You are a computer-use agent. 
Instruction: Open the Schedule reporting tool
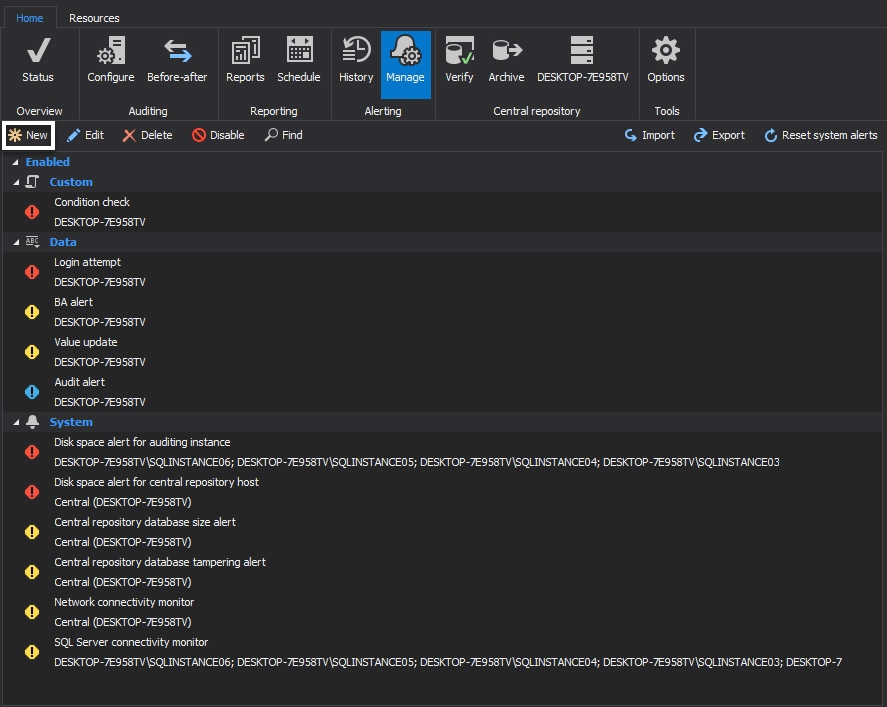tap(299, 61)
